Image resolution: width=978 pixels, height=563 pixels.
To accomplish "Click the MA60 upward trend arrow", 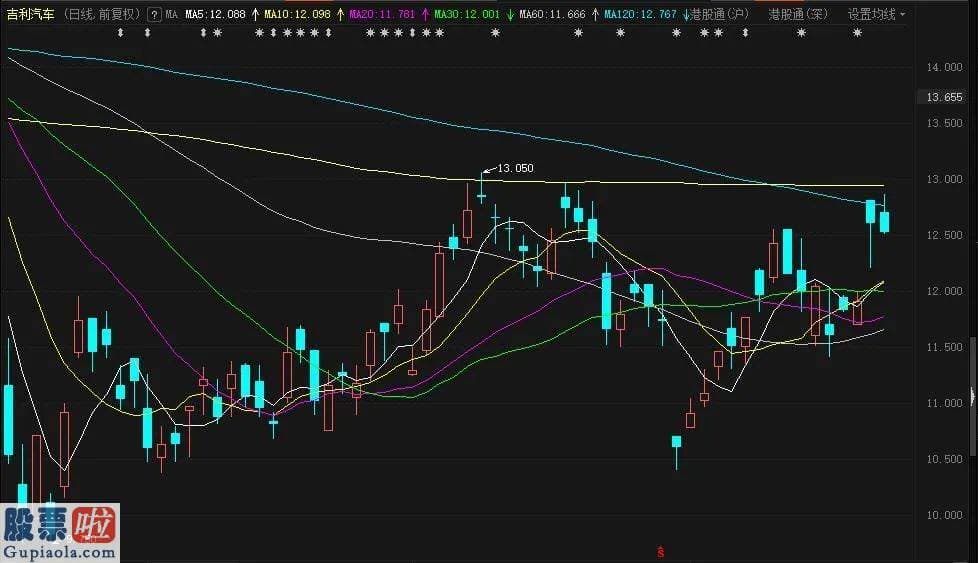I will pos(595,14).
